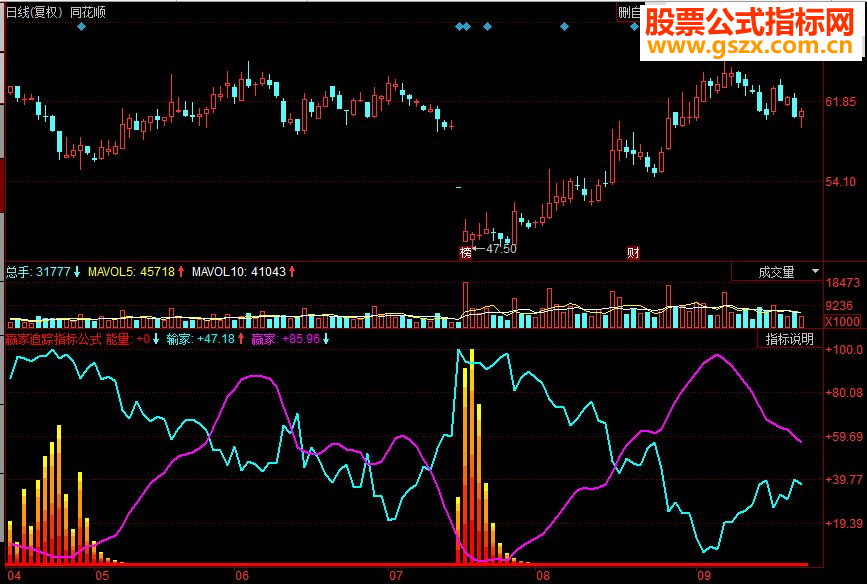Click the +59.69 indicator axis label
Screen dimensions: 867x584
pos(844,436)
